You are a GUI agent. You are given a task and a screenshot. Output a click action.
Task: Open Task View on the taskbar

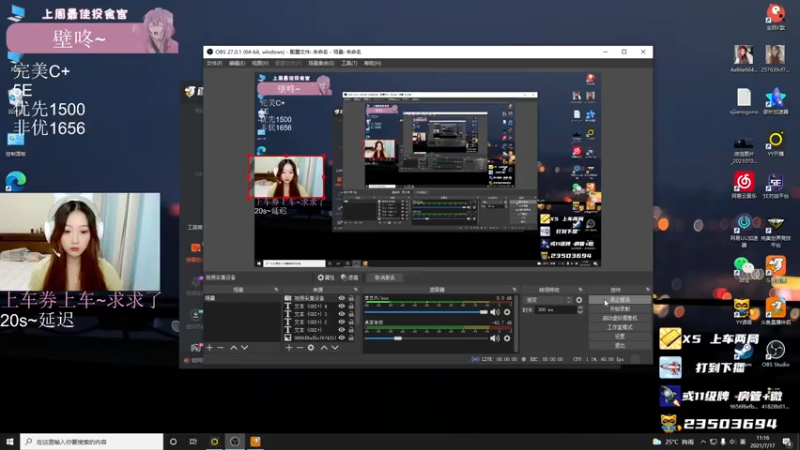pyautogui.click(x=193, y=441)
